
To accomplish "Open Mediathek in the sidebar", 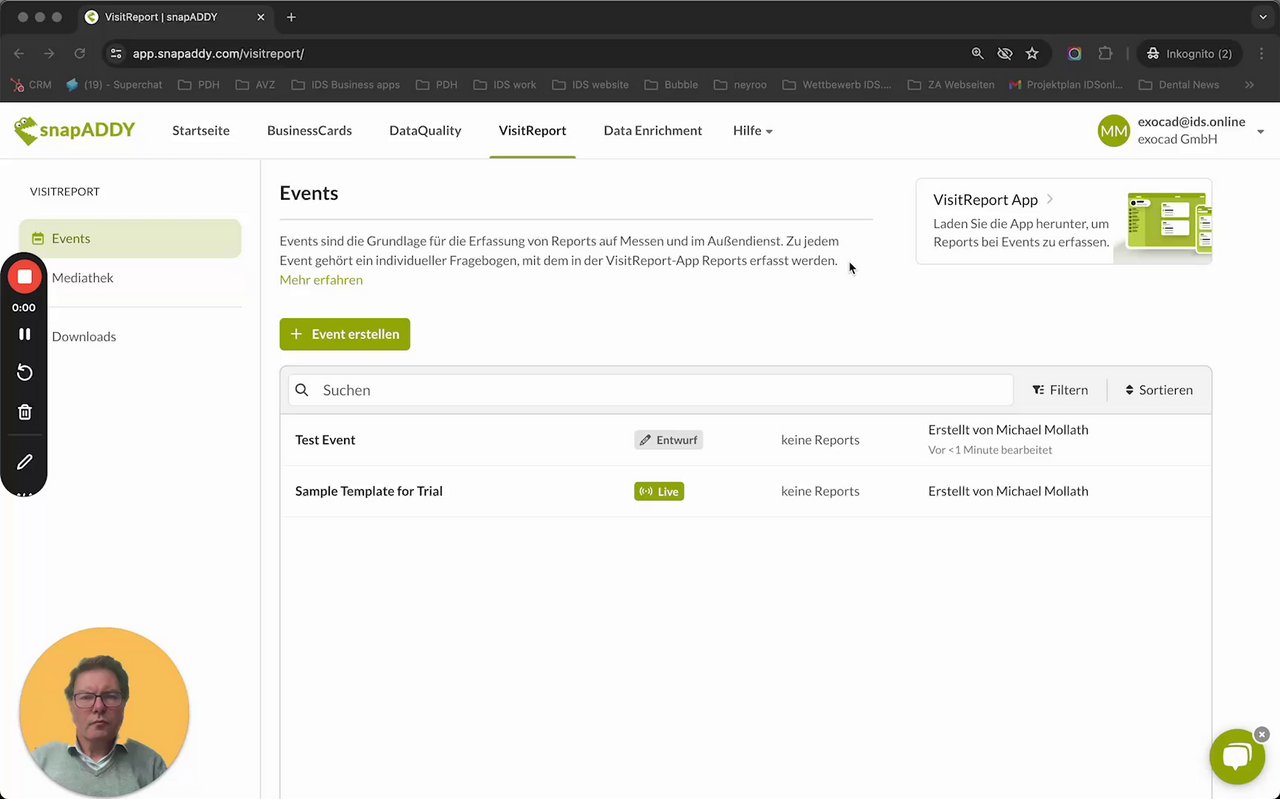I will pyautogui.click(x=83, y=278).
